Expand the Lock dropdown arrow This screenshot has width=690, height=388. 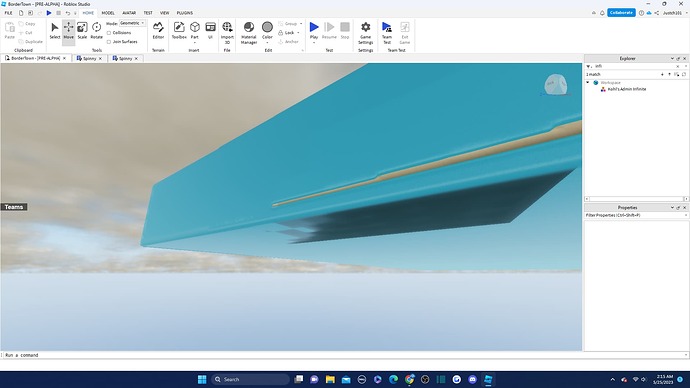(298, 33)
